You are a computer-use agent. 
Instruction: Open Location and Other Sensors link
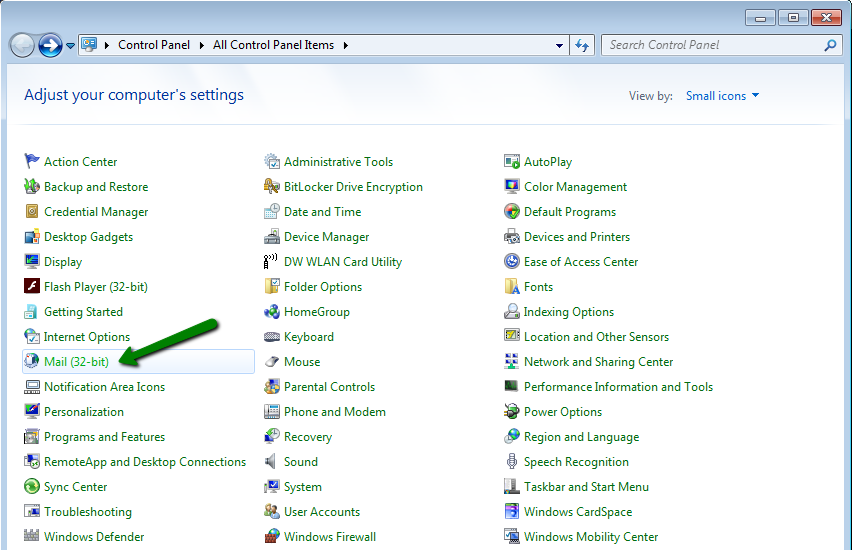596,336
